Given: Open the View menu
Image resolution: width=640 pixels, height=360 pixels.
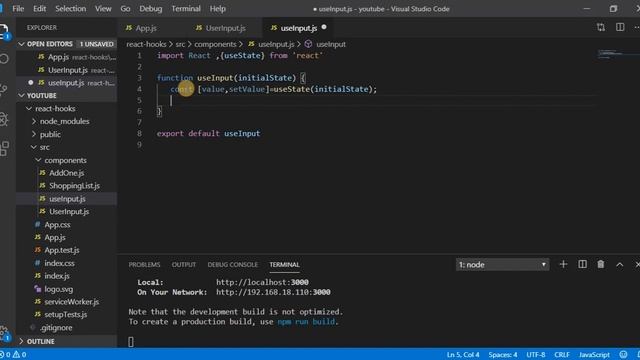Looking at the screenshot, I should coord(103,9).
